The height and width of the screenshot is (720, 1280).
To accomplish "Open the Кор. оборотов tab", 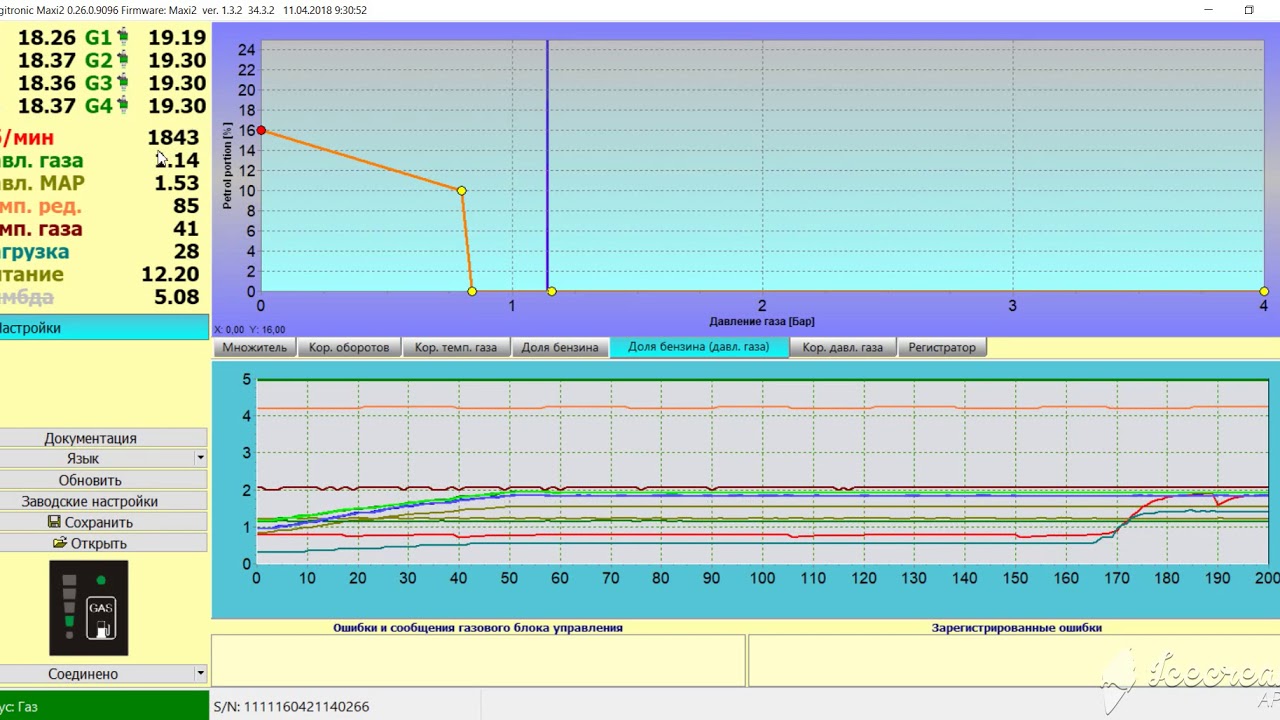I will click(x=349, y=347).
